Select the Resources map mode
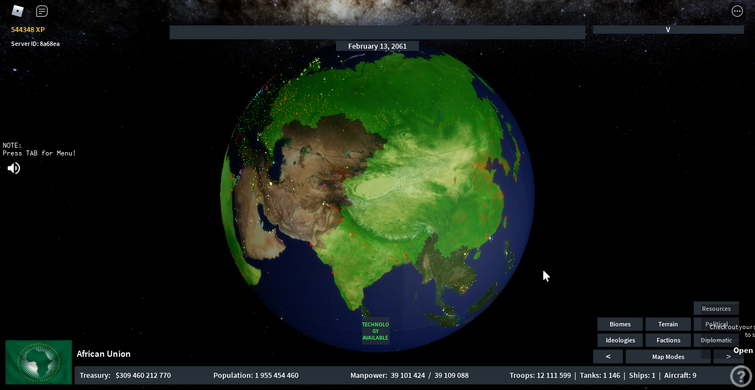Image resolution: width=755 pixels, height=390 pixels. [716, 308]
